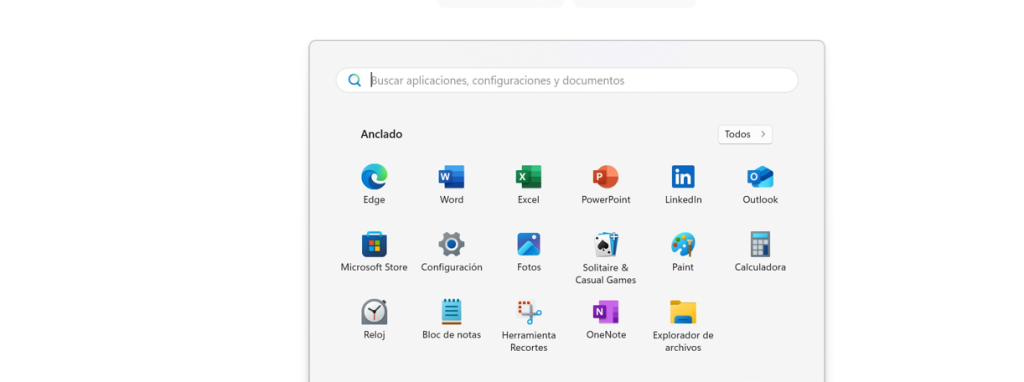The image size is (1024, 382).
Task: Open Solitaire & Casual Games
Action: pyautogui.click(x=605, y=245)
